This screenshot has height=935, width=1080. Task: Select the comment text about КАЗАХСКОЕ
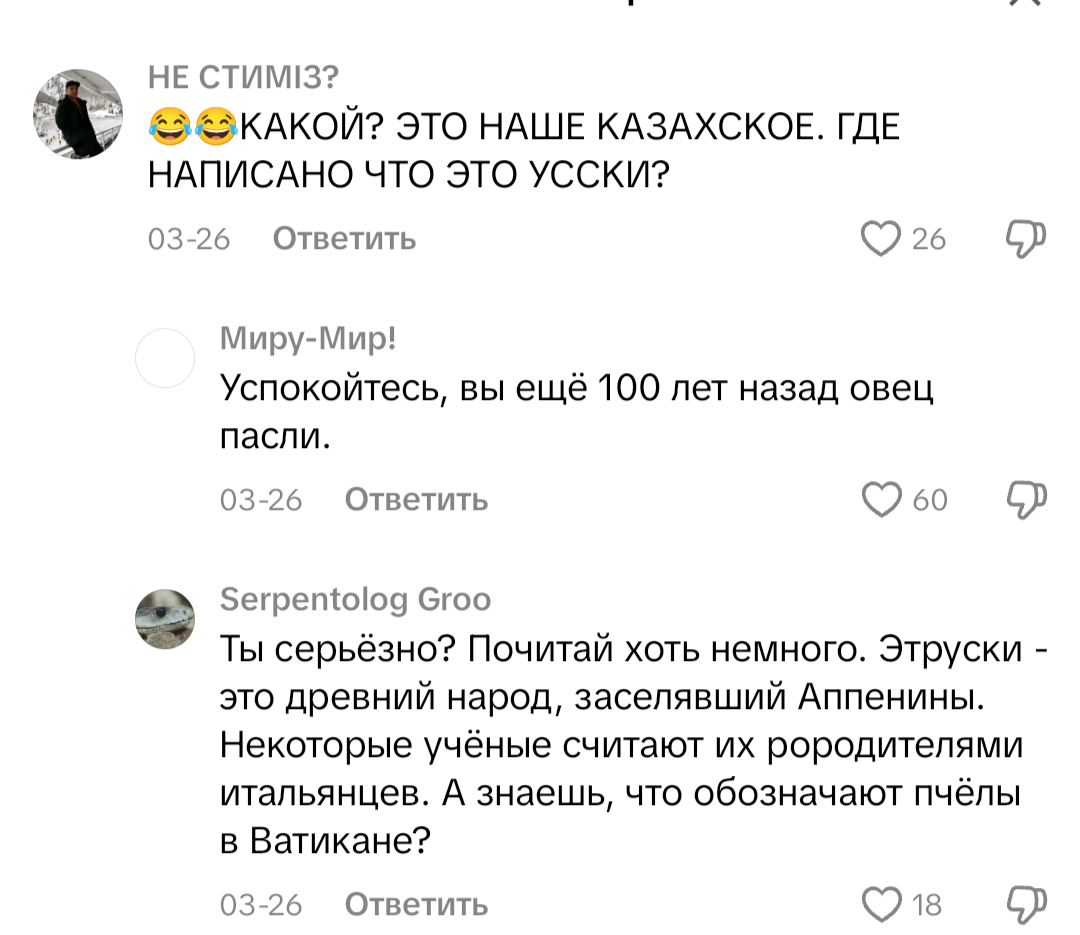coord(520,150)
